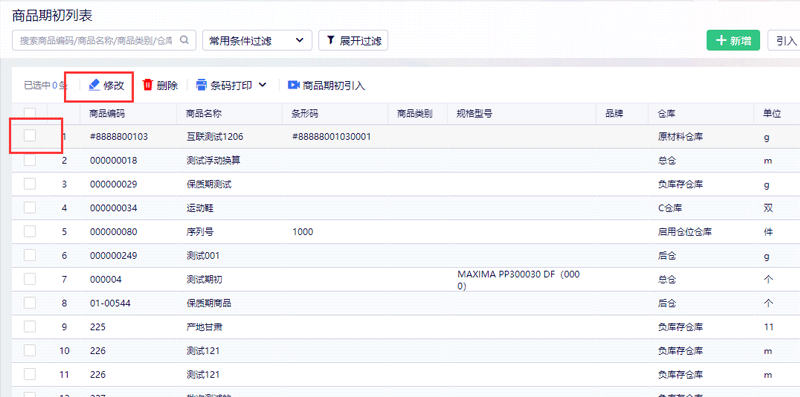Click the search magnifier icon

(184, 40)
